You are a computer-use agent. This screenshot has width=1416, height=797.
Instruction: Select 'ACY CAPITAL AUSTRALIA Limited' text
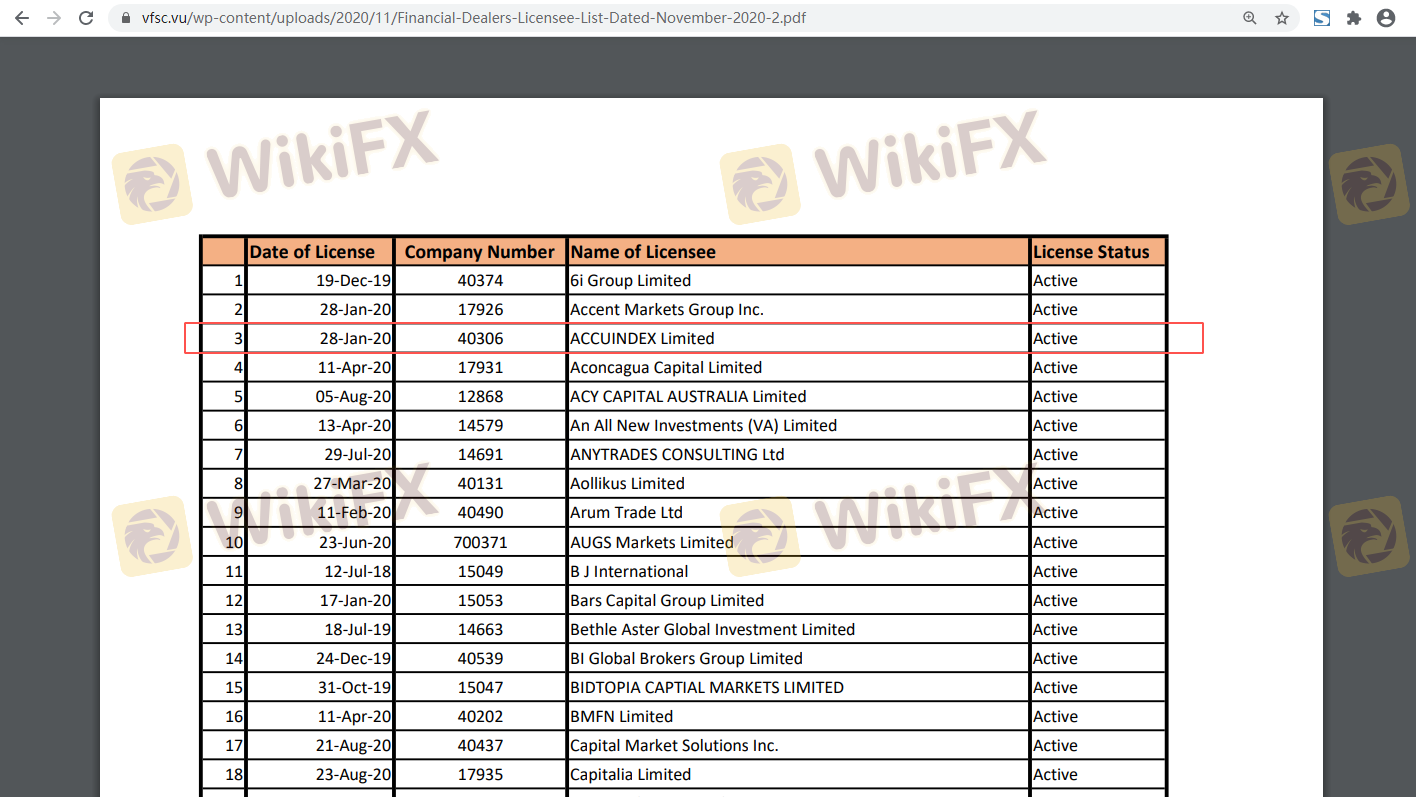(x=688, y=397)
